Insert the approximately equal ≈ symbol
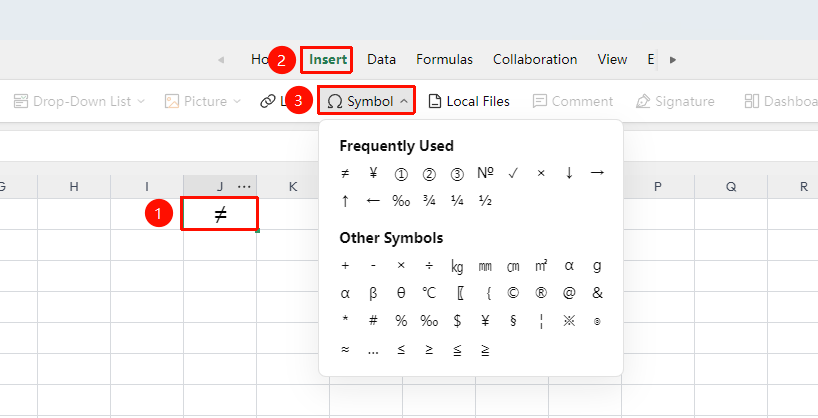This screenshot has height=418, width=818. tap(345, 350)
